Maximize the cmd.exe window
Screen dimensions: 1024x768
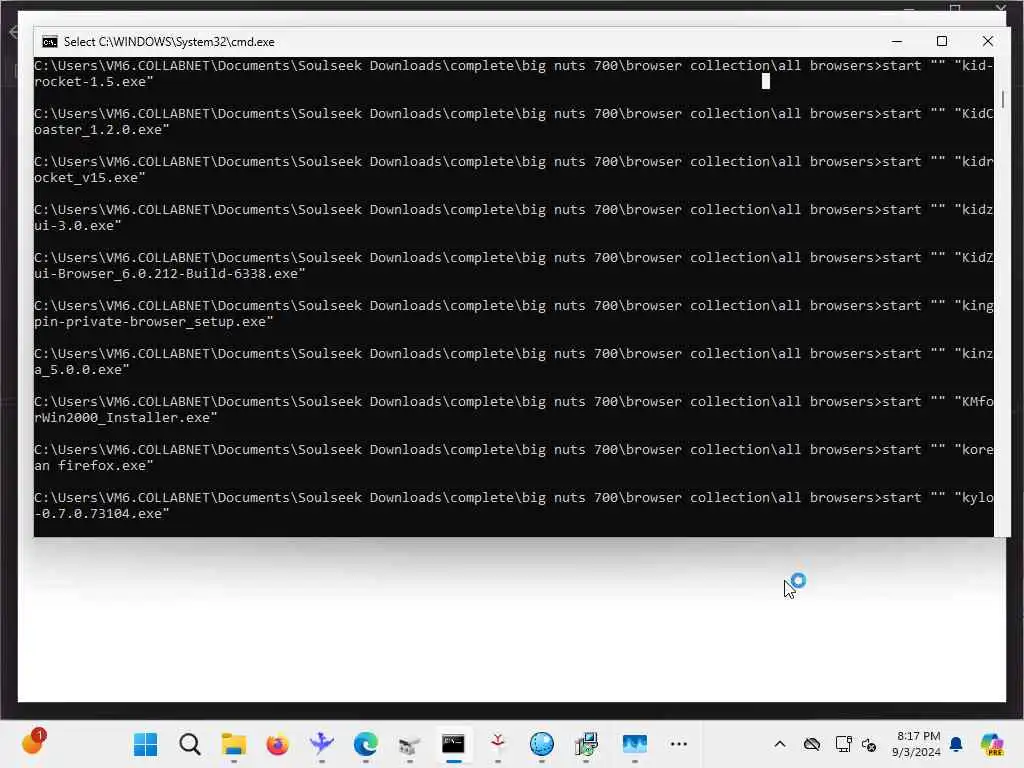pos(942,41)
